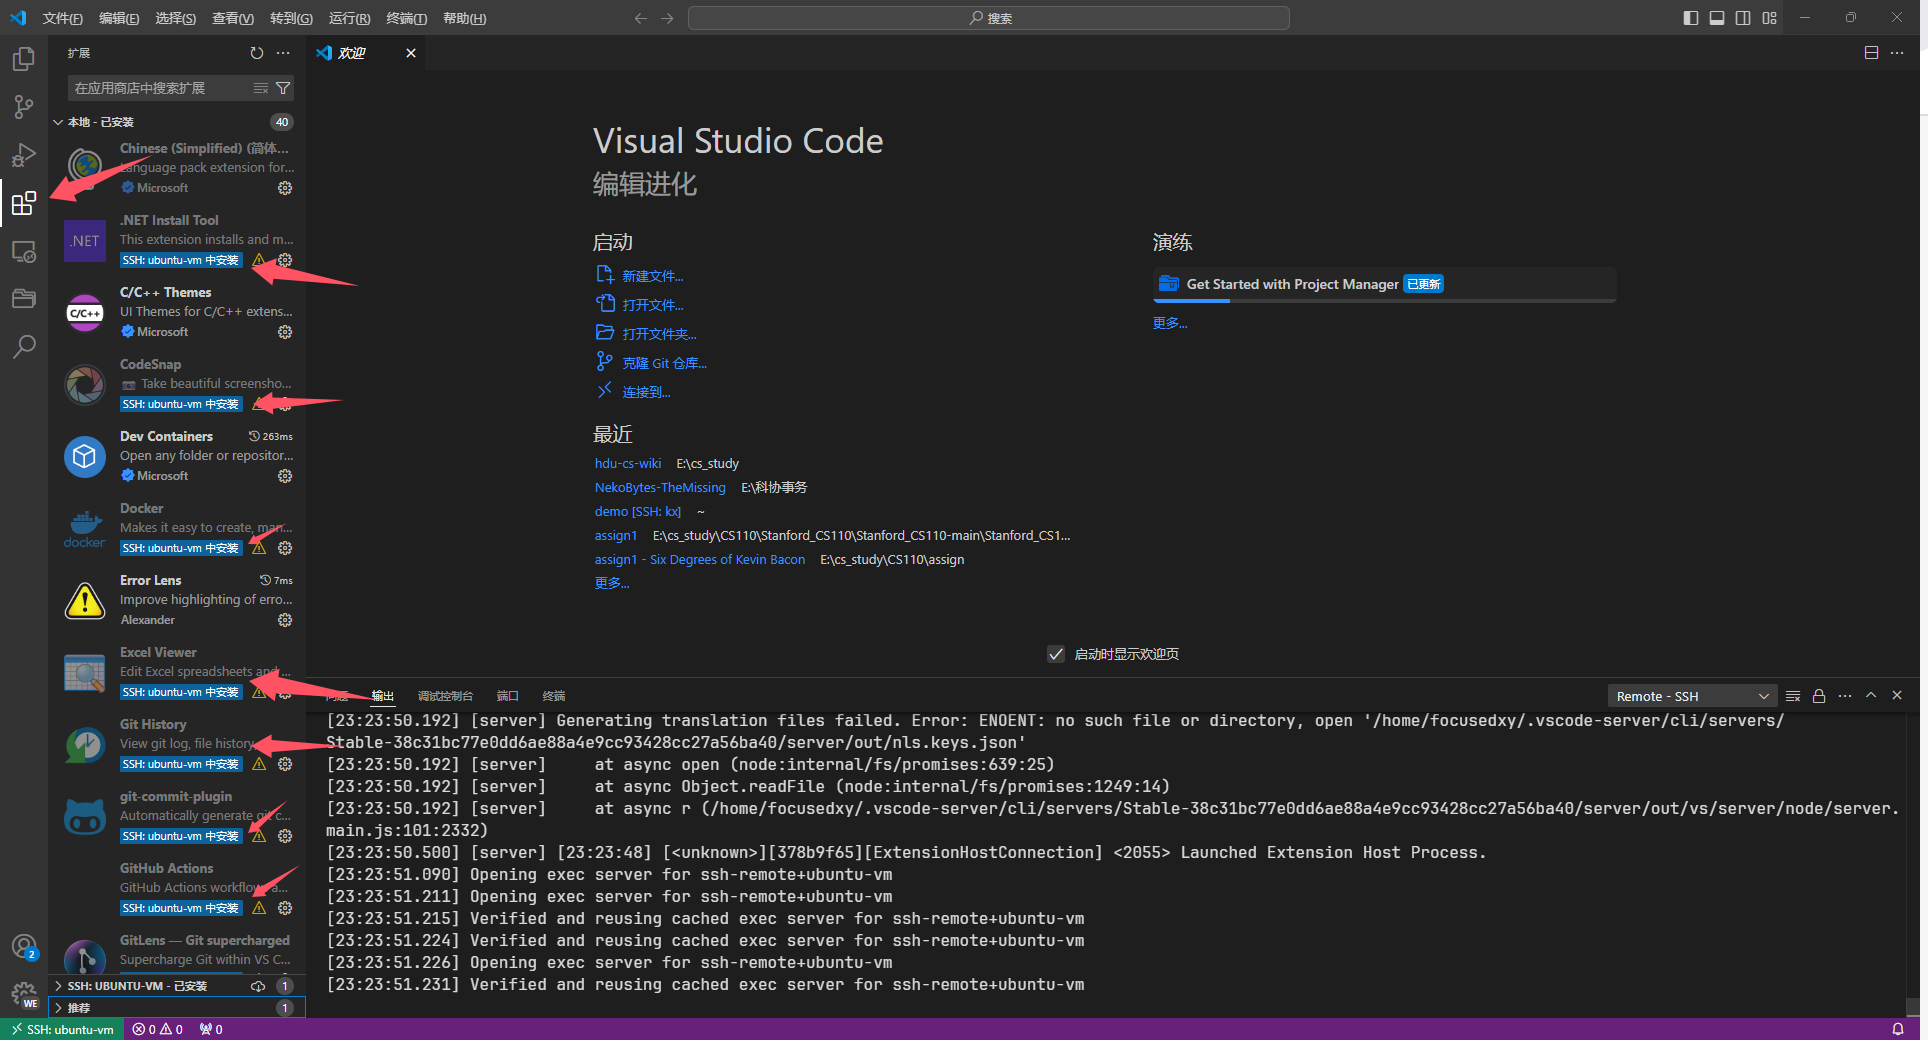Toggle output scroll lock
Screen dimensions: 1928x1040
(x=1819, y=696)
